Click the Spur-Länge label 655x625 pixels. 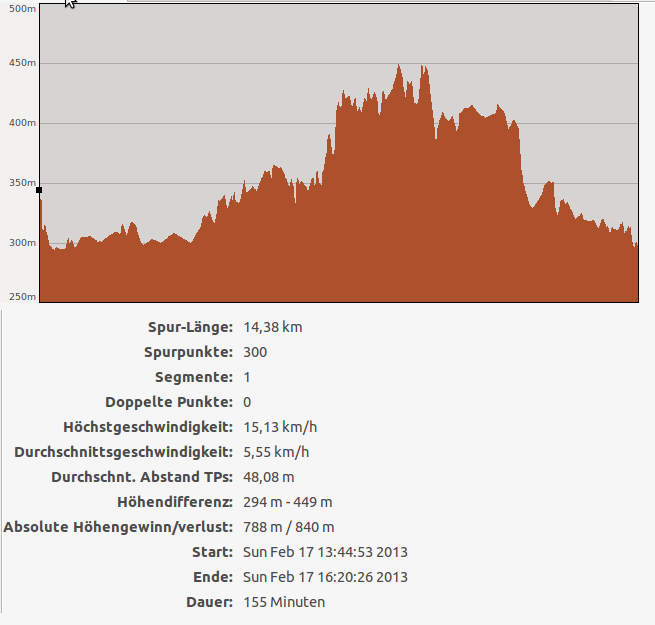190,327
